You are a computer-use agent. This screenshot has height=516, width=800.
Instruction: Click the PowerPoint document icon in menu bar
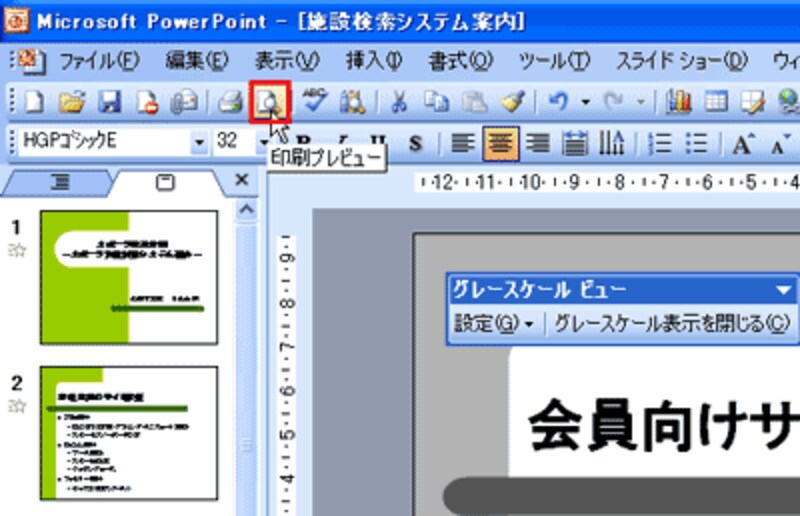[x=32, y=61]
